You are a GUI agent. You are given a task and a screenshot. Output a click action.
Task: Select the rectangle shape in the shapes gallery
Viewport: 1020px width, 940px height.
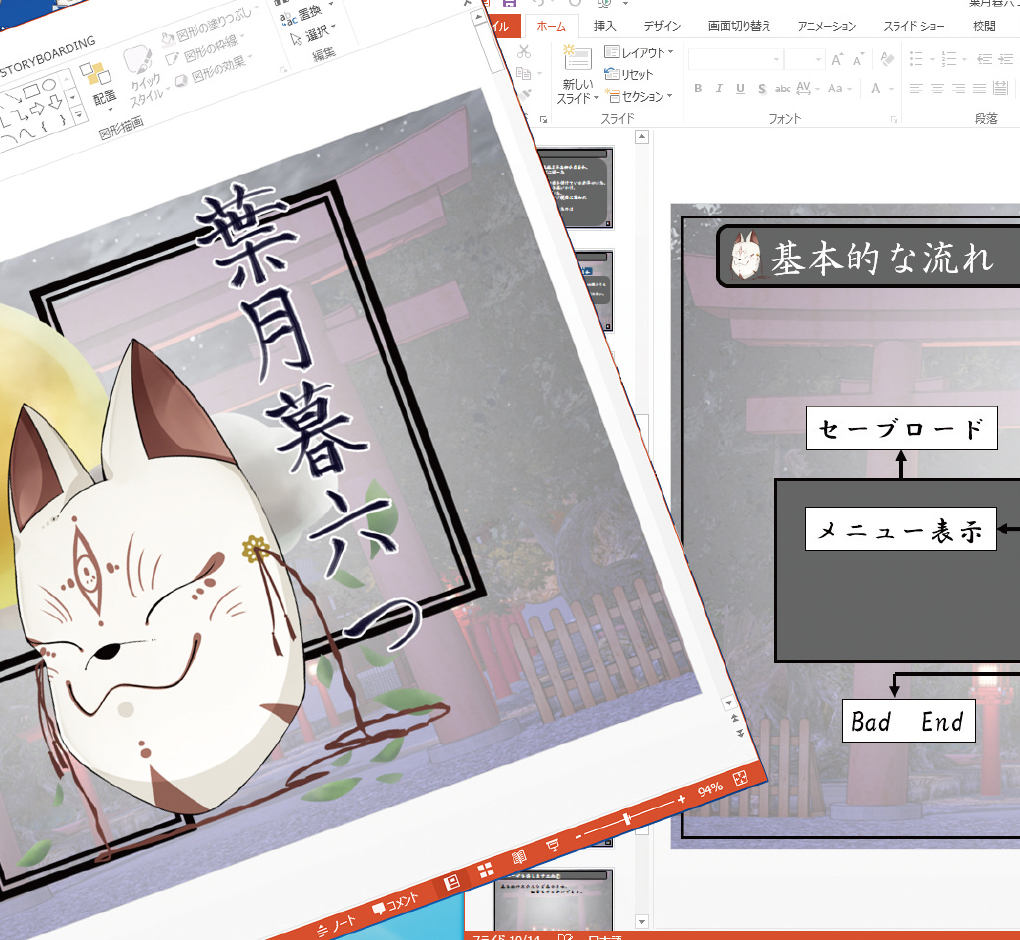[x=31, y=92]
